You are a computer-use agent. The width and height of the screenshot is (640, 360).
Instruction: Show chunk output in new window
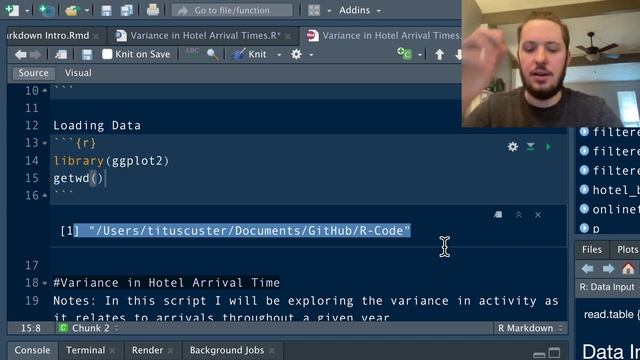pyautogui.click(x=498, y=215)
